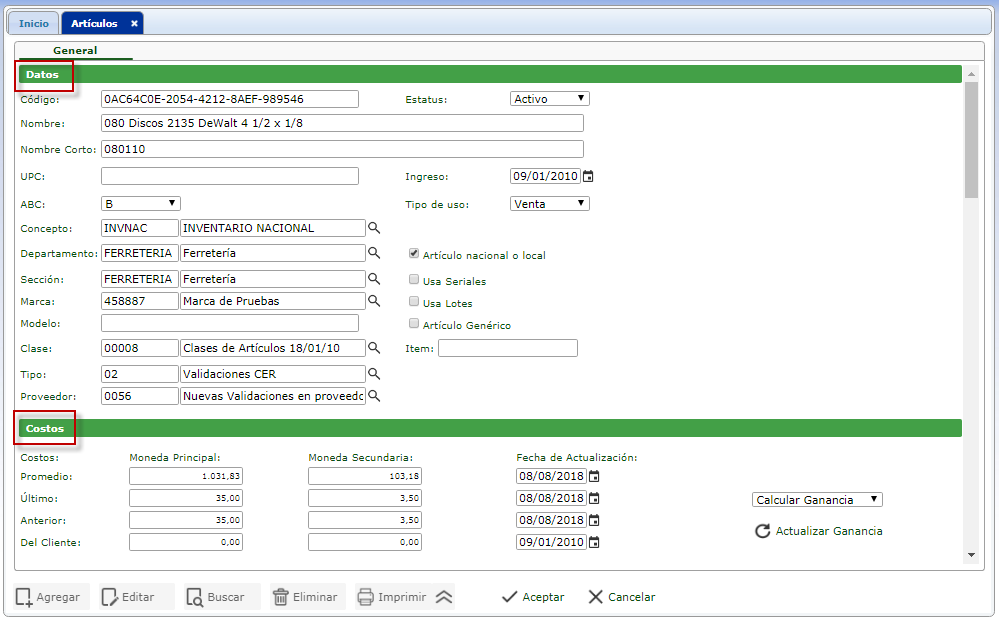999x621 pixels.
Task: Click the Cancelar button
Action: click(x=621, y=597)
